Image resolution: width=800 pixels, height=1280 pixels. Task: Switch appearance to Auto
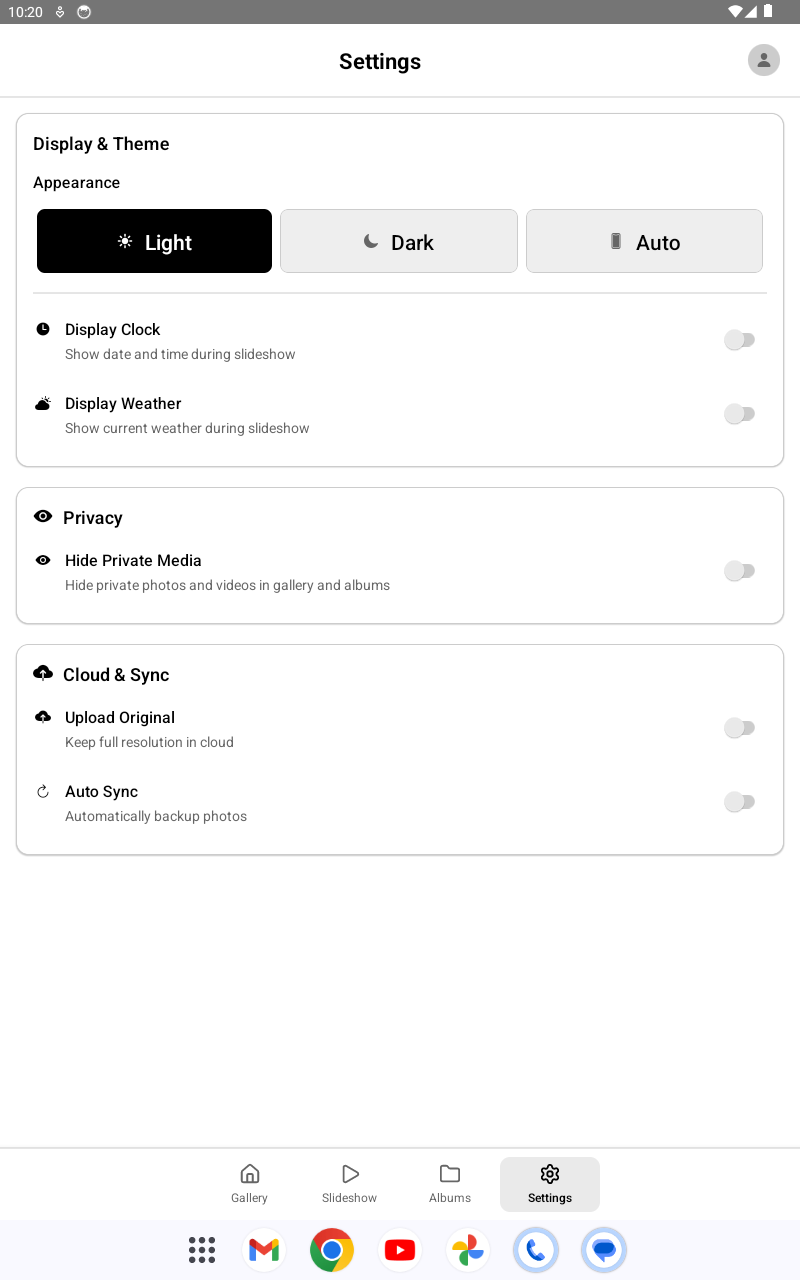pos(644,241)
